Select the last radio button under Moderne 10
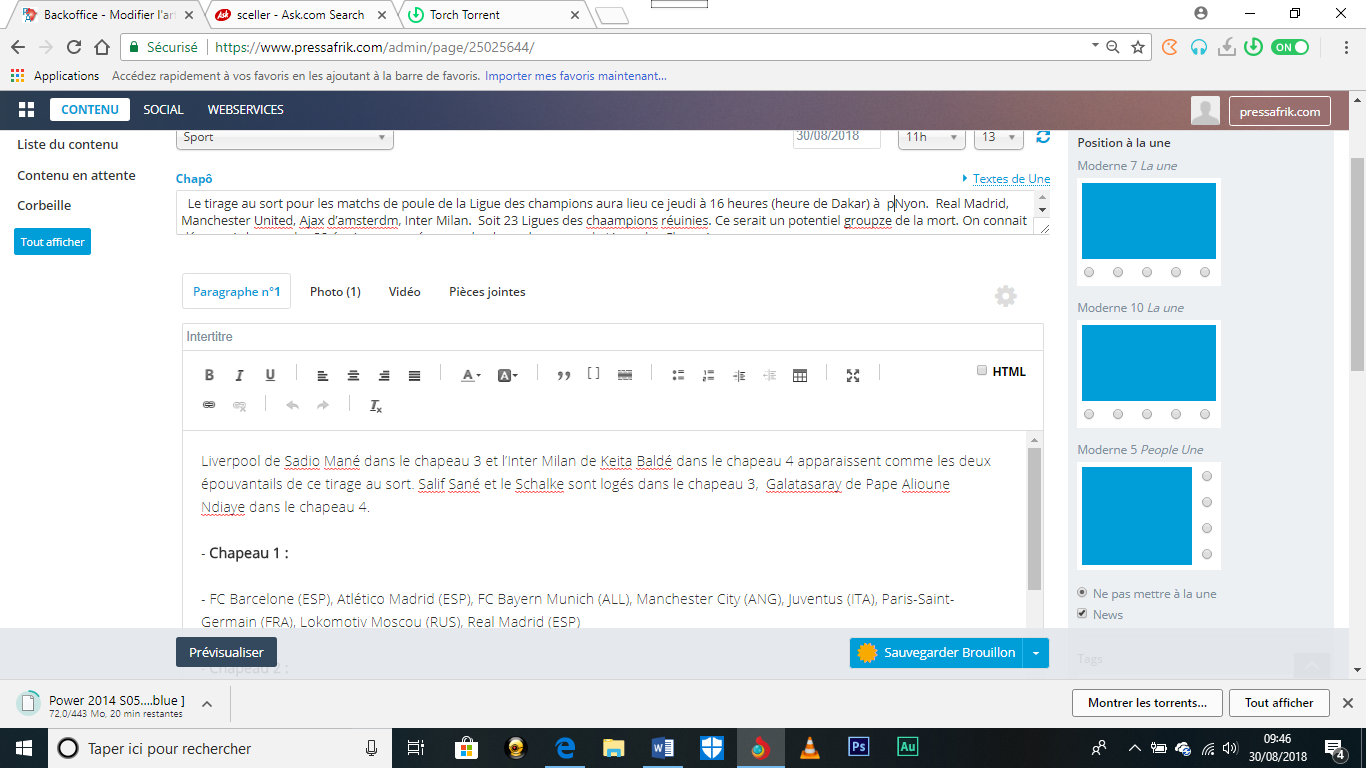The width and height of the screenshot is (1366, 768). 1205,414
